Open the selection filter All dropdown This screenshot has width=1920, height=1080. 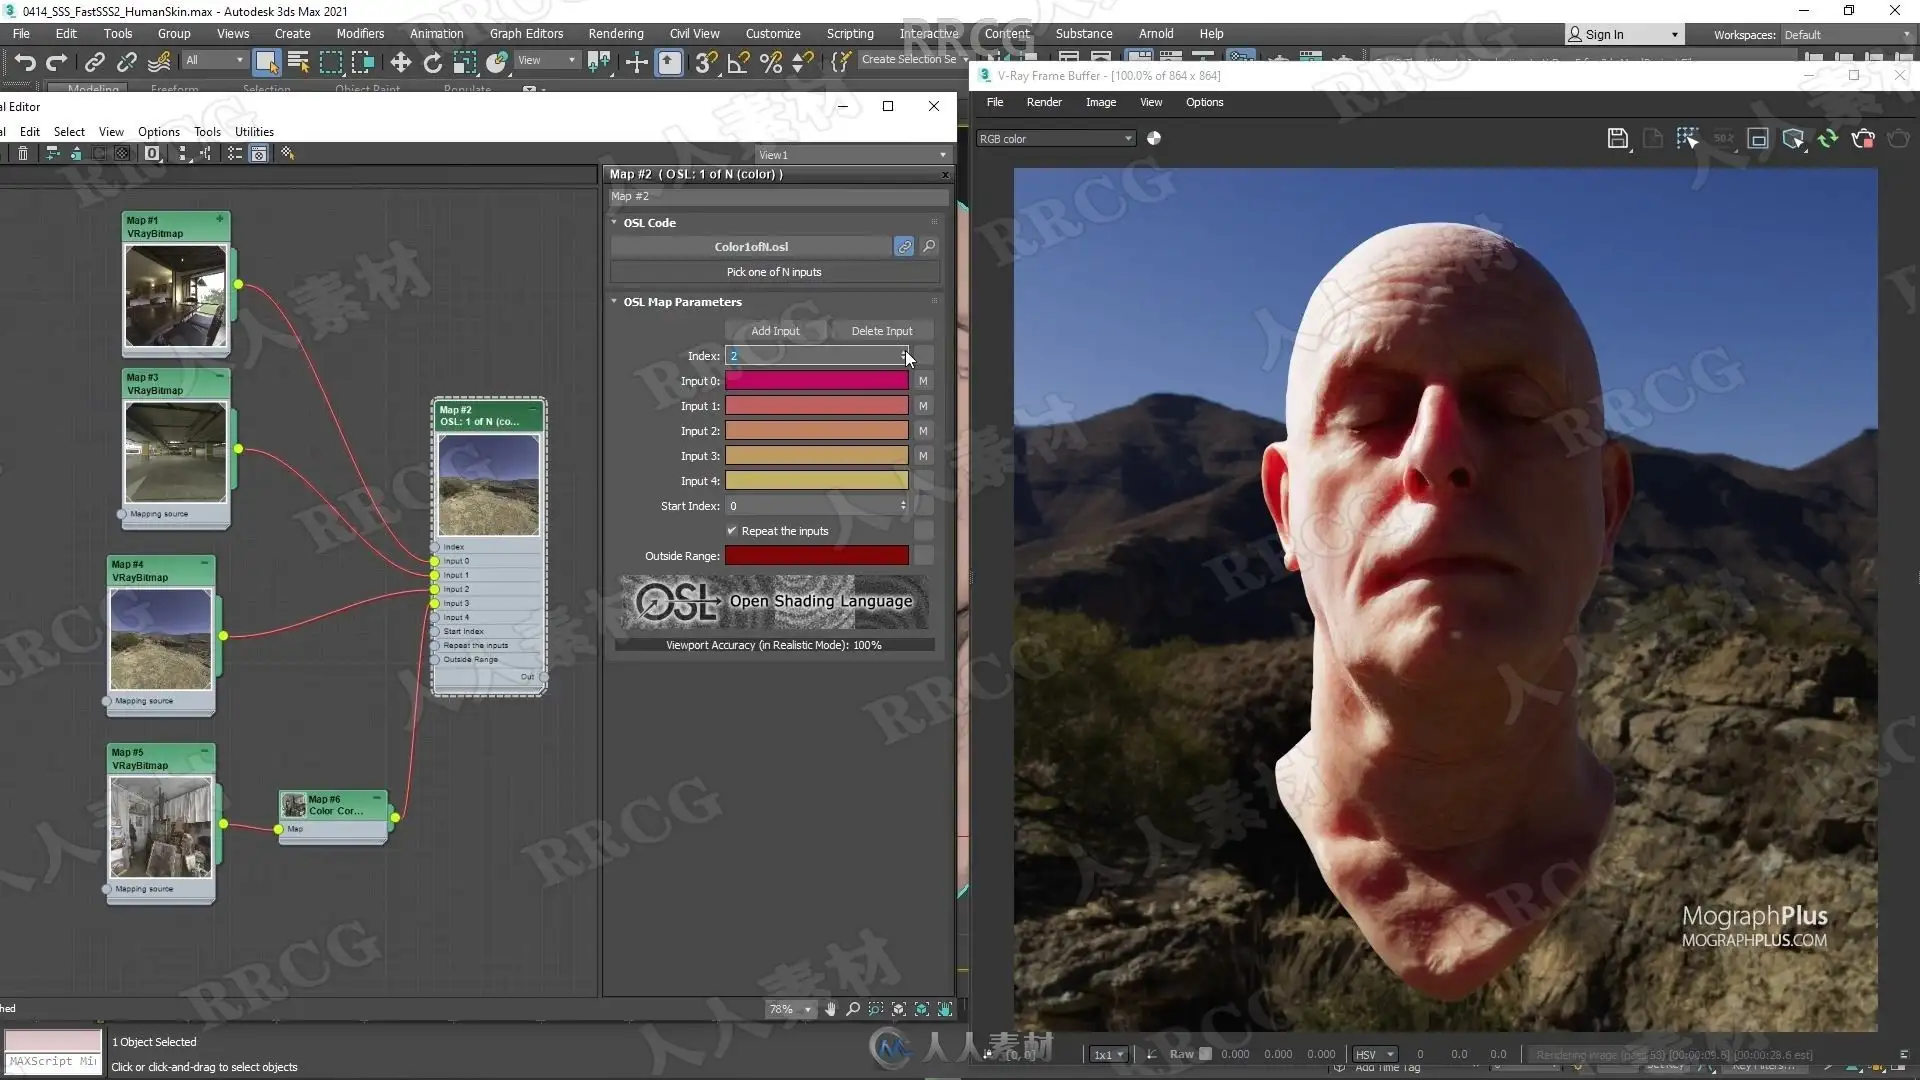click(x=214, y=61)
